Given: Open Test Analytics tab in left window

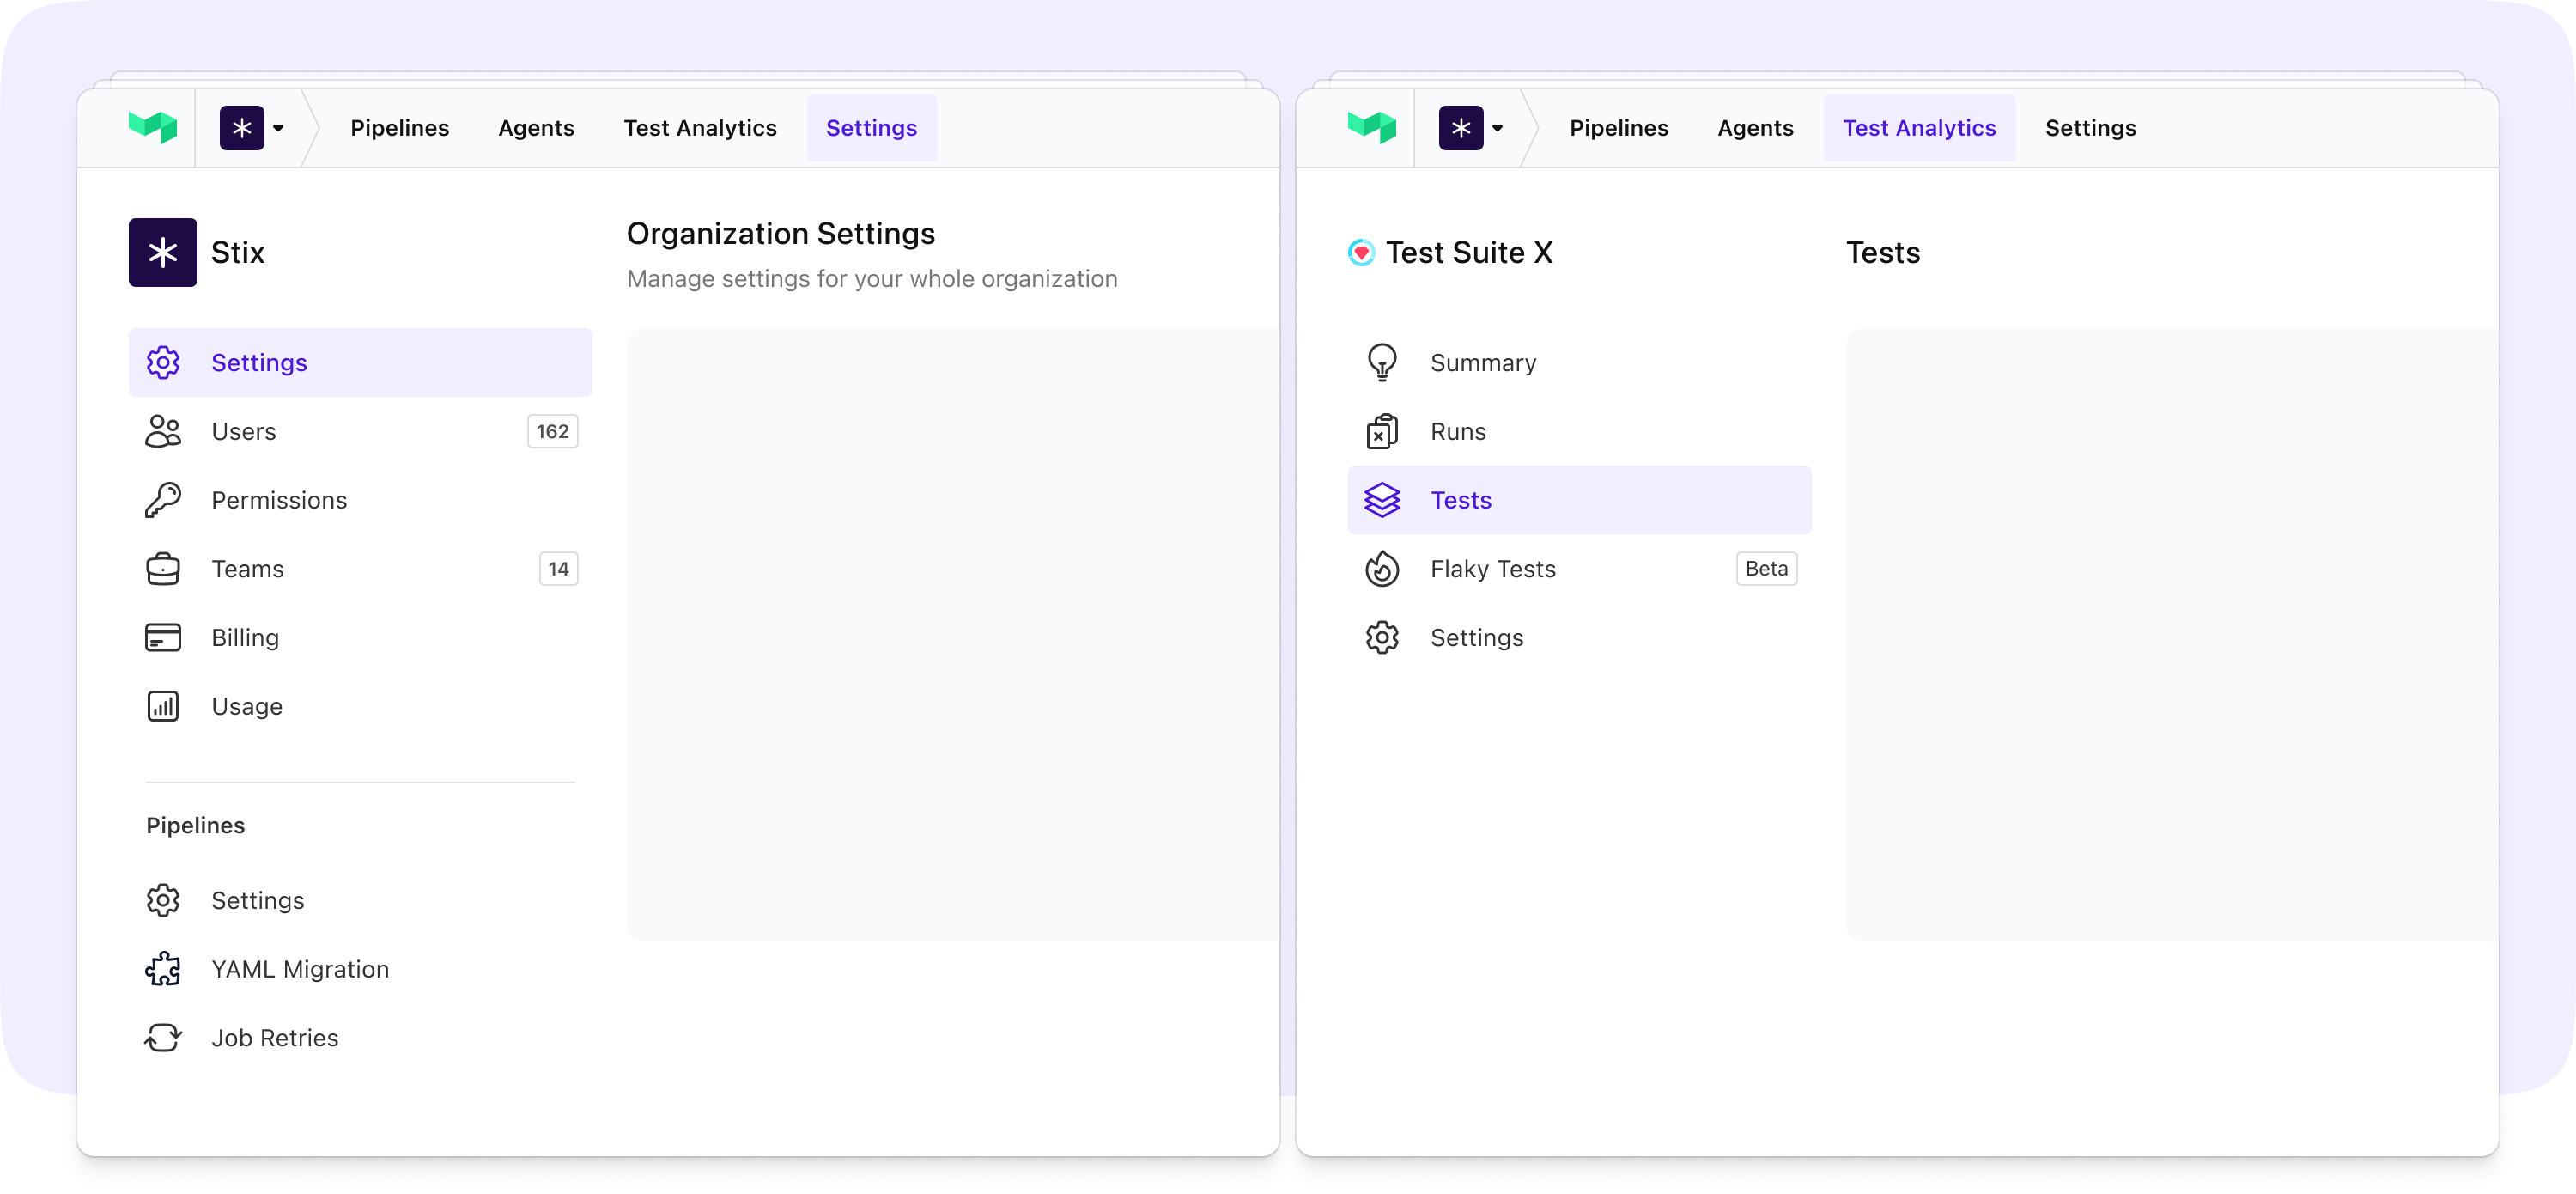Looking at the screenshot, I should coord(700,127).
